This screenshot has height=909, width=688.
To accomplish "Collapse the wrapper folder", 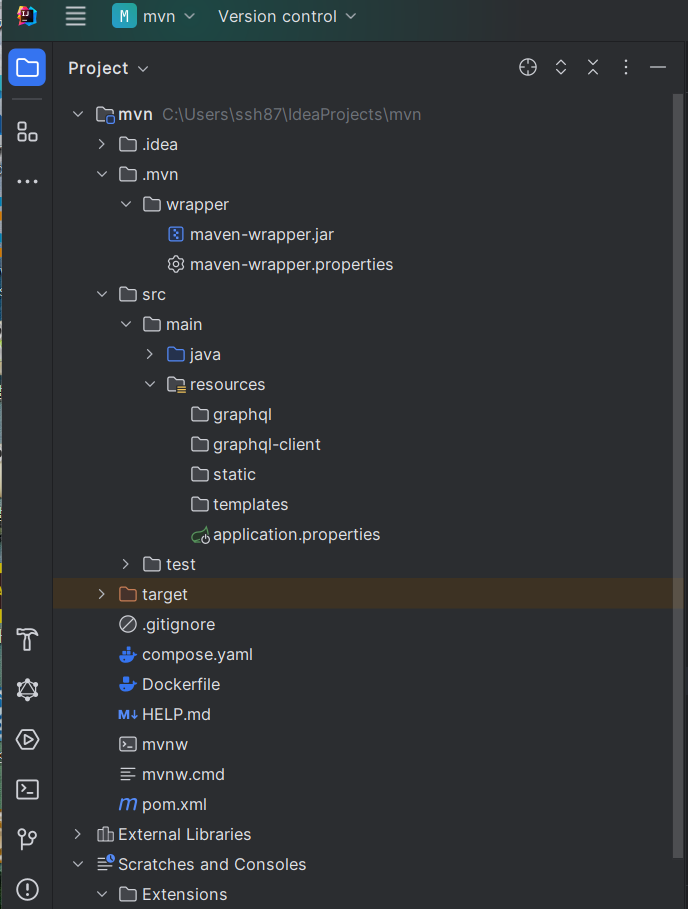I will pos(126,204).
